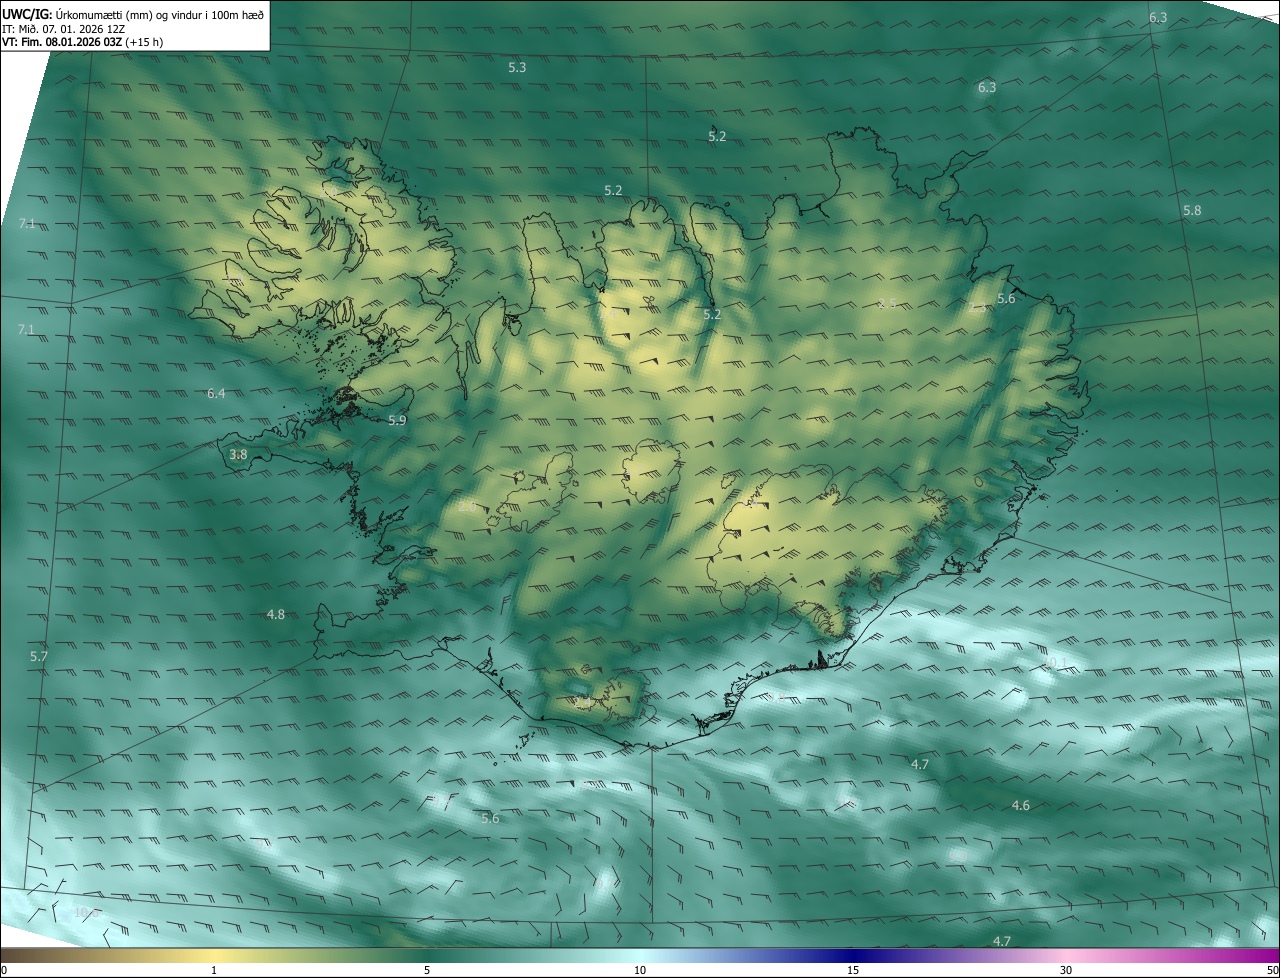Click the map value 5.8
The width and height of the screenshot is (1280, 978).
[x=1192, y=210]
